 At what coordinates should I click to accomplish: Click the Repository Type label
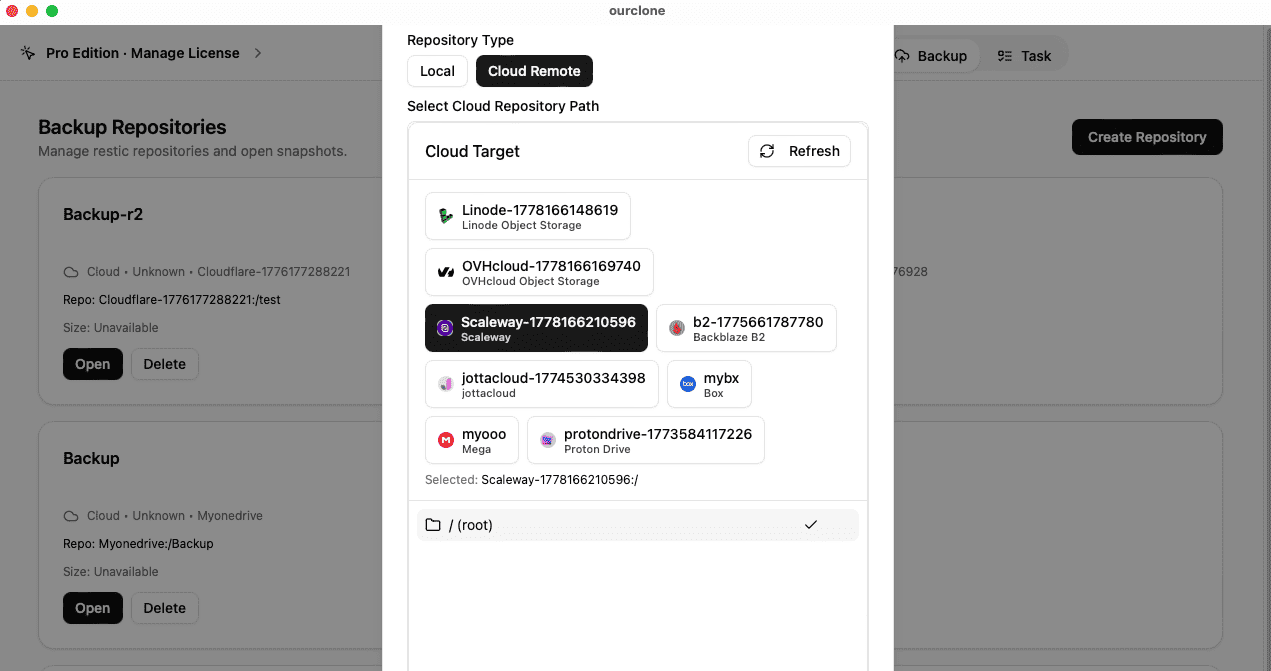(x=460, y=40)
